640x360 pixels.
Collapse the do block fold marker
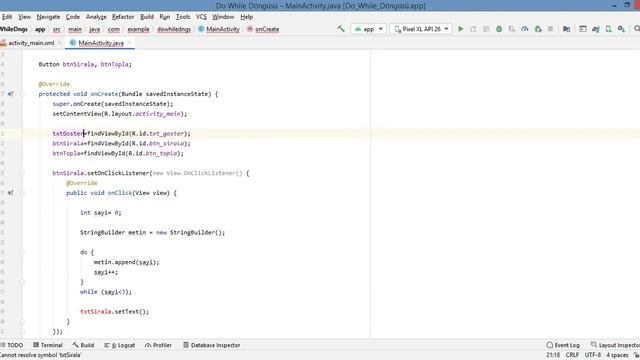tap(22, 252)
